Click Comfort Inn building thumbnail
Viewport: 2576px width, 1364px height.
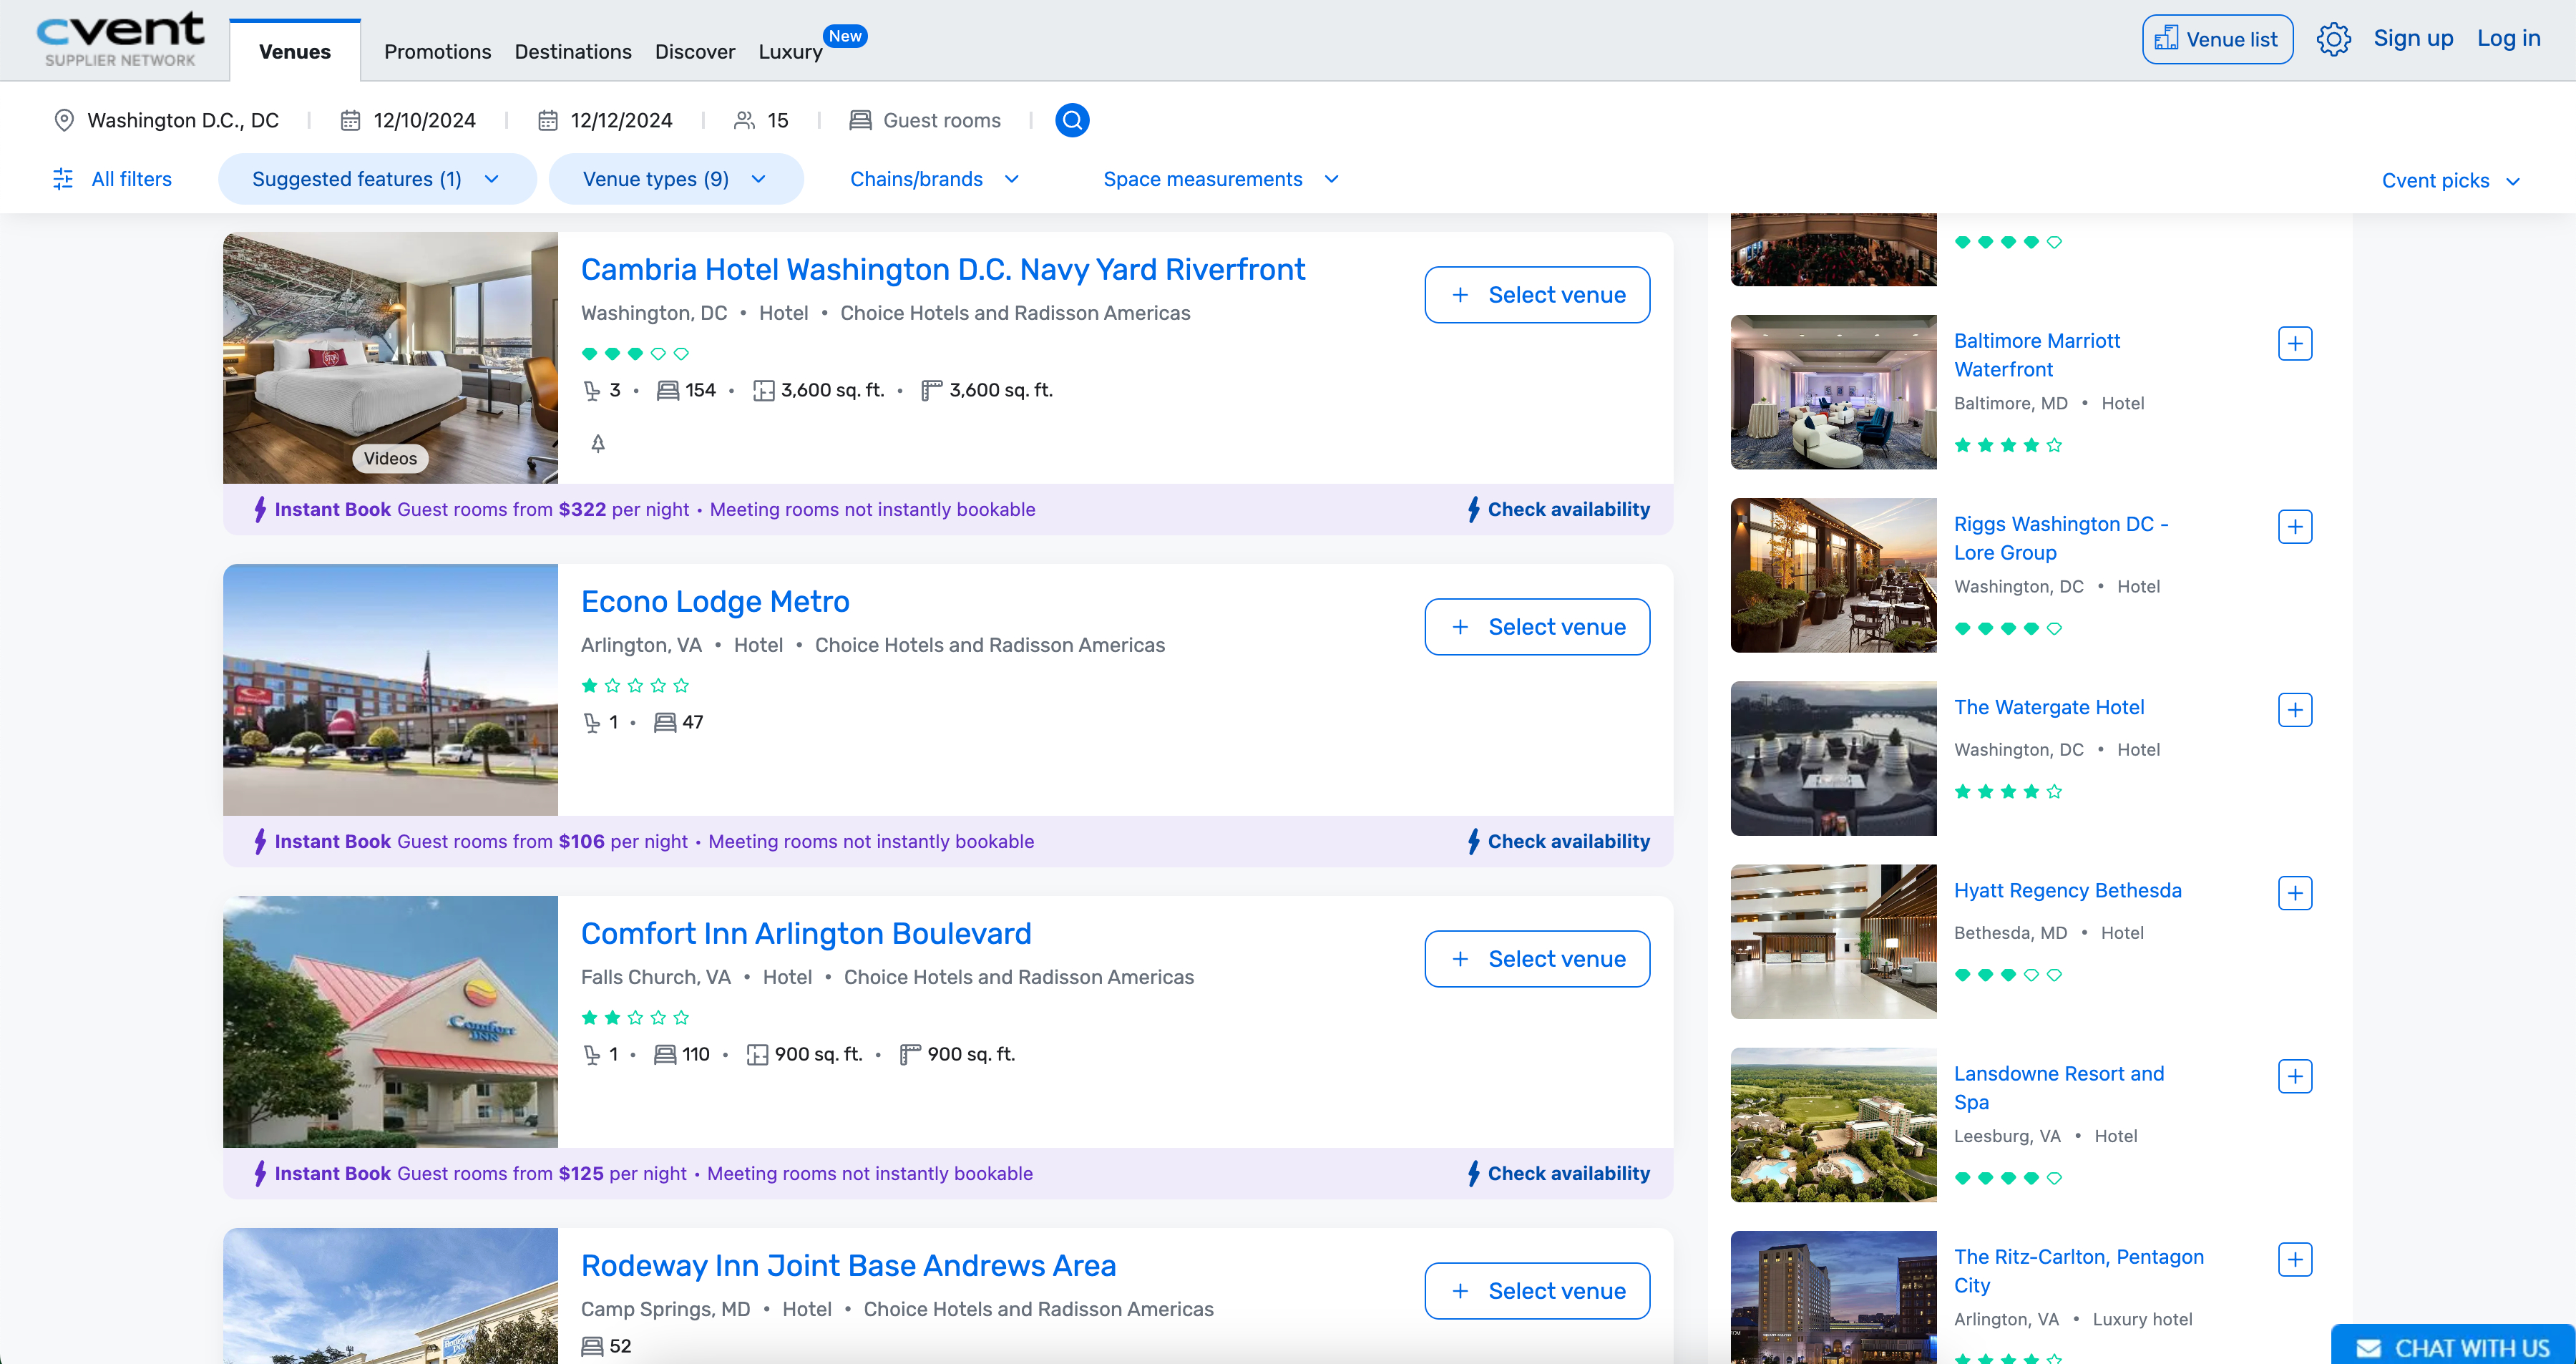390,1022
